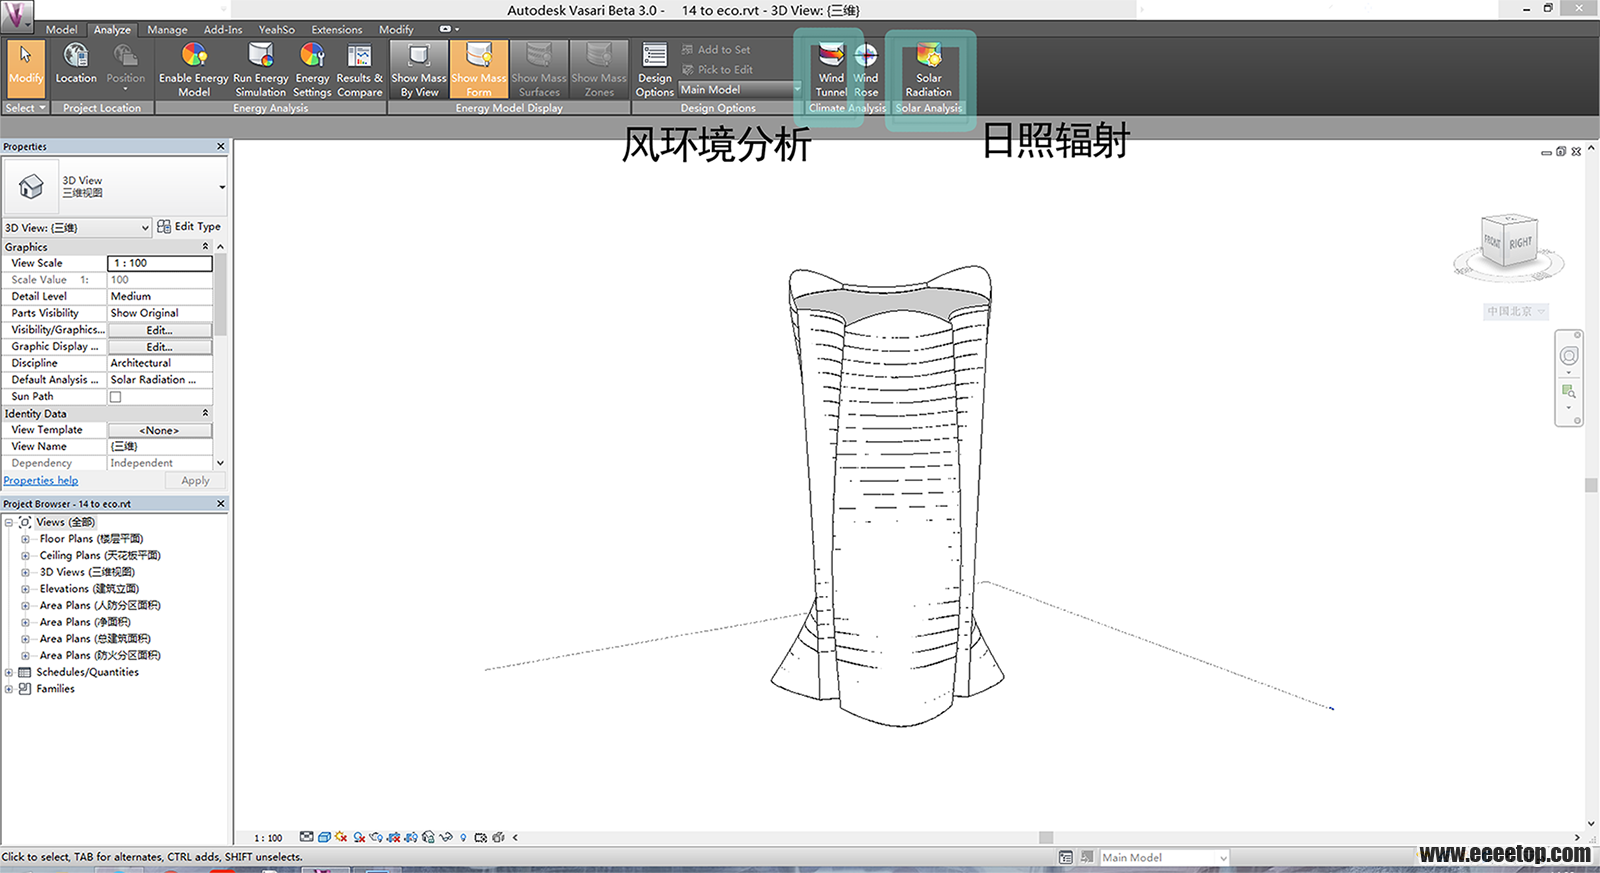
Task: Toggle Sun Path off icon in view bar
Action: tap(341, 837)
